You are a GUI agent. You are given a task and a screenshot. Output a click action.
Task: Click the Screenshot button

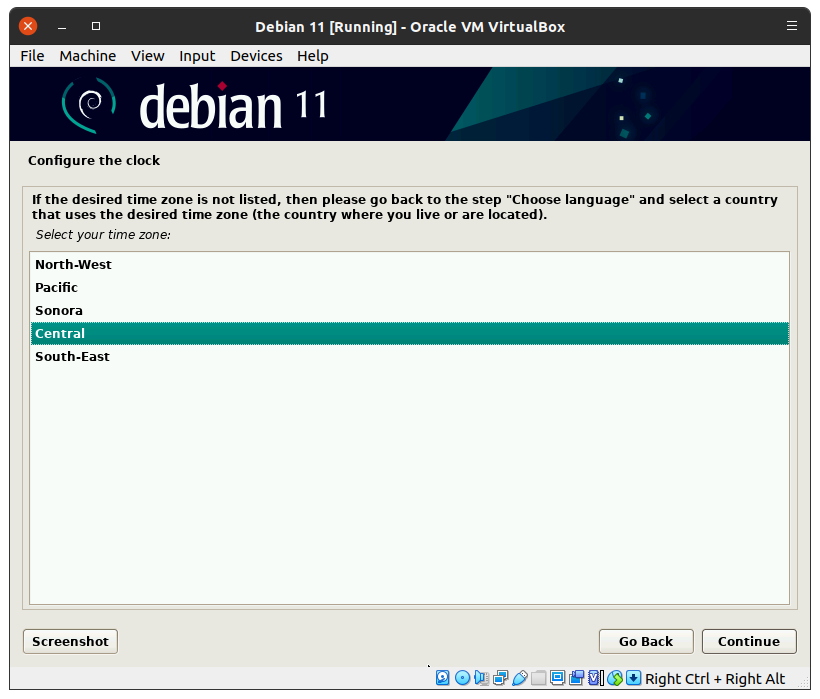[x=70, y=641]
